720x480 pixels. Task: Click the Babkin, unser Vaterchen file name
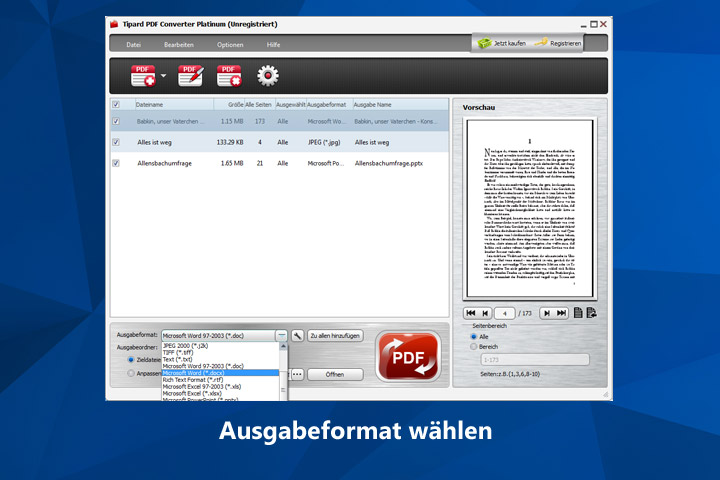pyautogui.click(x=170, y=121)
